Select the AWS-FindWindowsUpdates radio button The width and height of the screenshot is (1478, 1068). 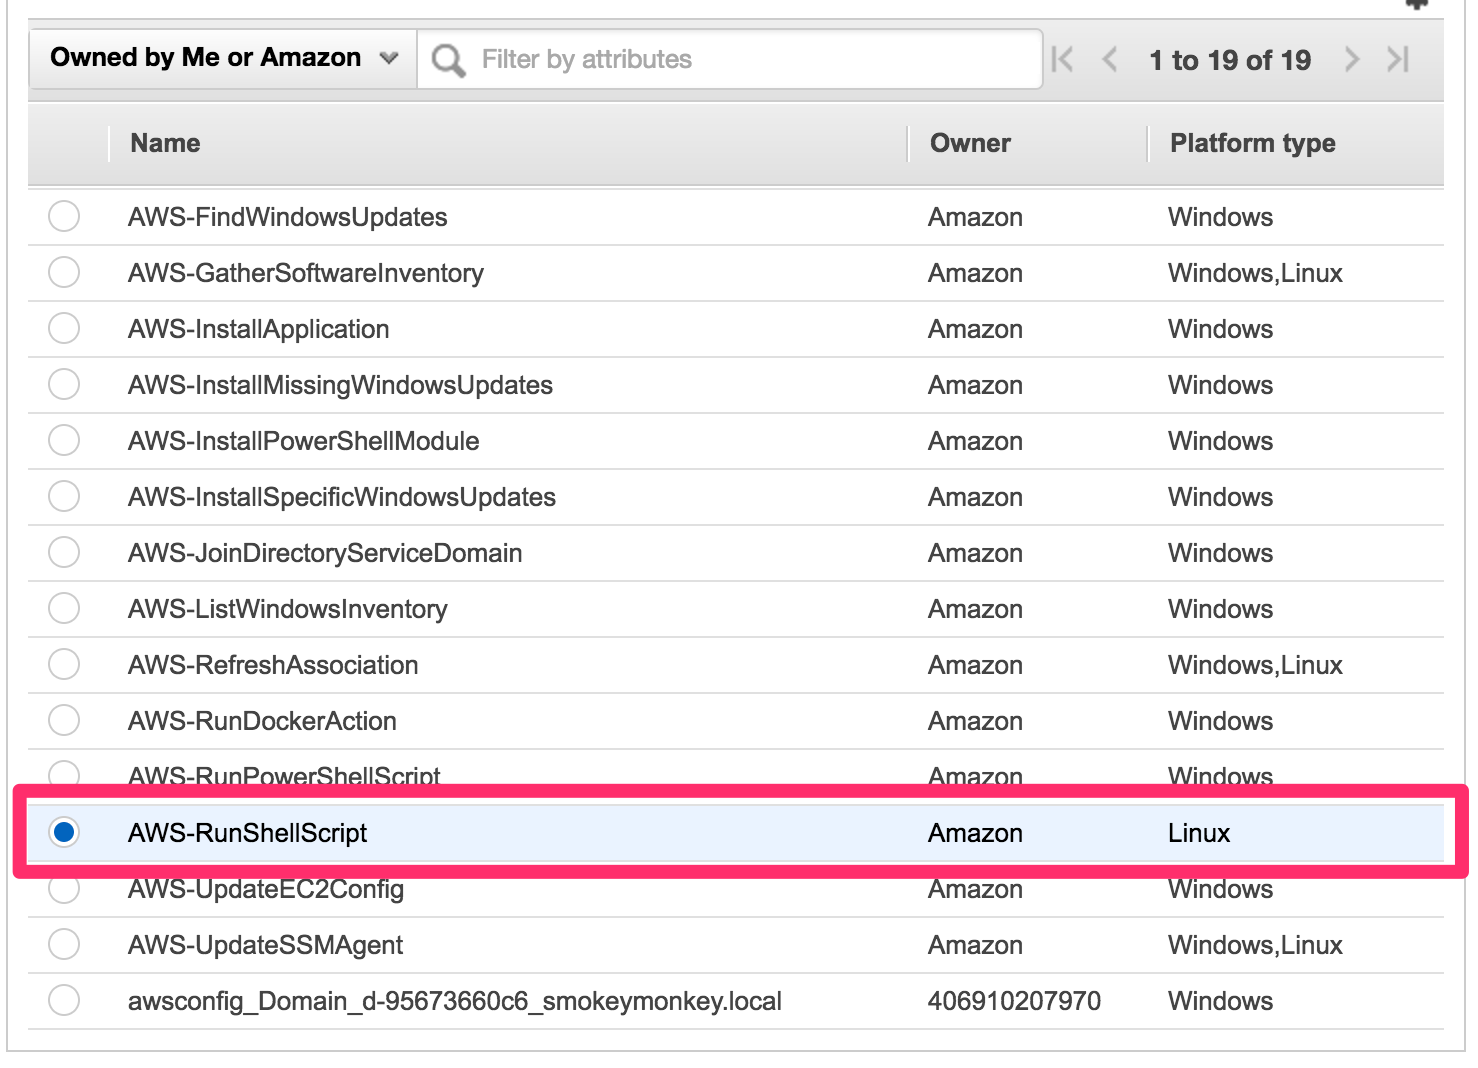click(64, 217)
